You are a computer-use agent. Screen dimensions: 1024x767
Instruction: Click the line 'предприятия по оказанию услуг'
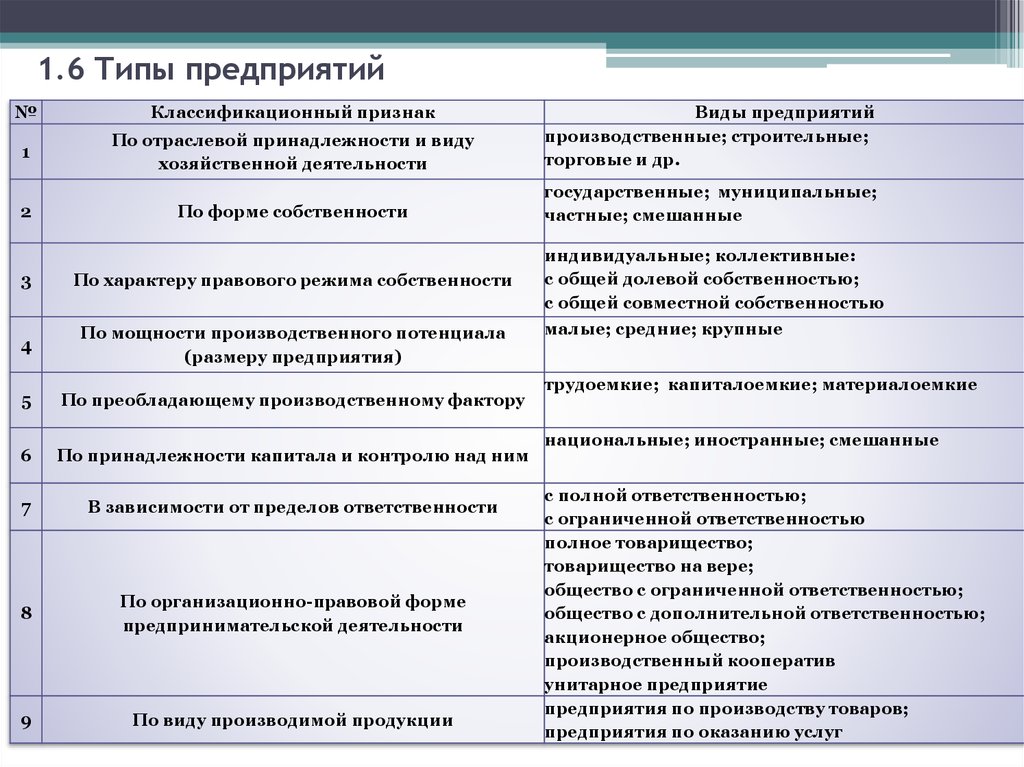point(694,733)
